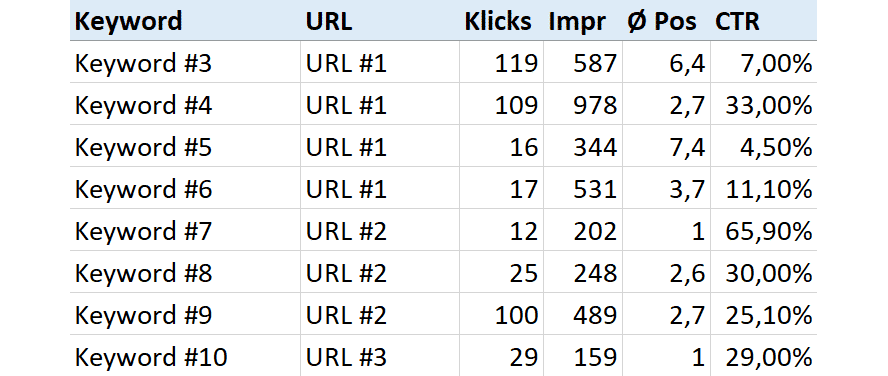Click the Klicks column header
Image resolution: width=888 pixels, height=376 pixels.
(x=501, y=21)
